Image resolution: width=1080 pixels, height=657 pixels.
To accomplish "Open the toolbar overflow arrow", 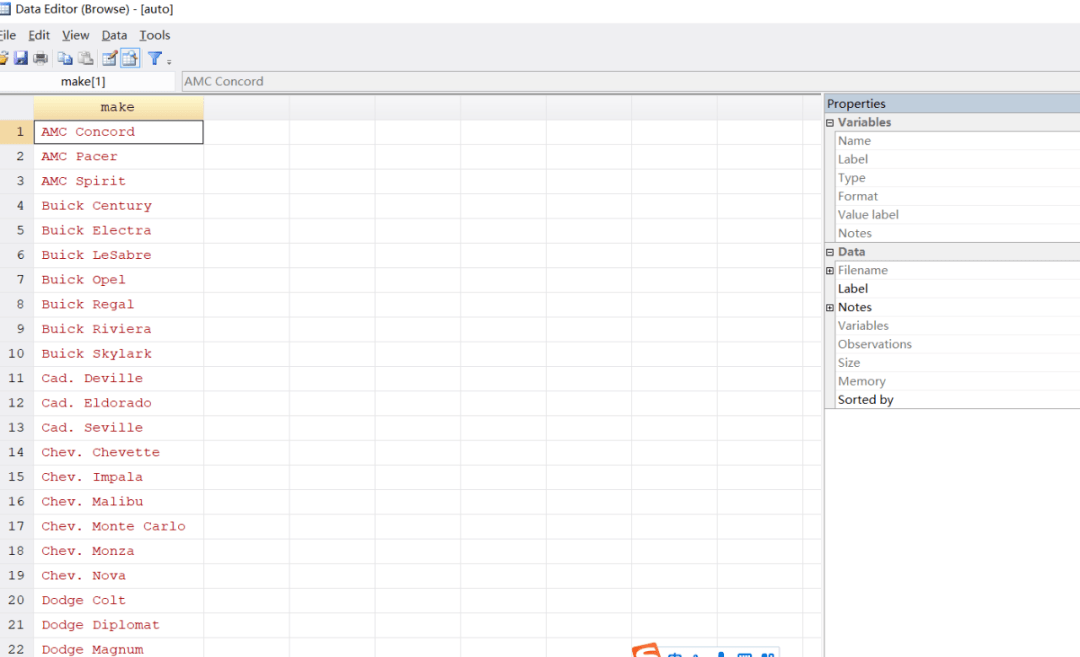I will (169, 61).
